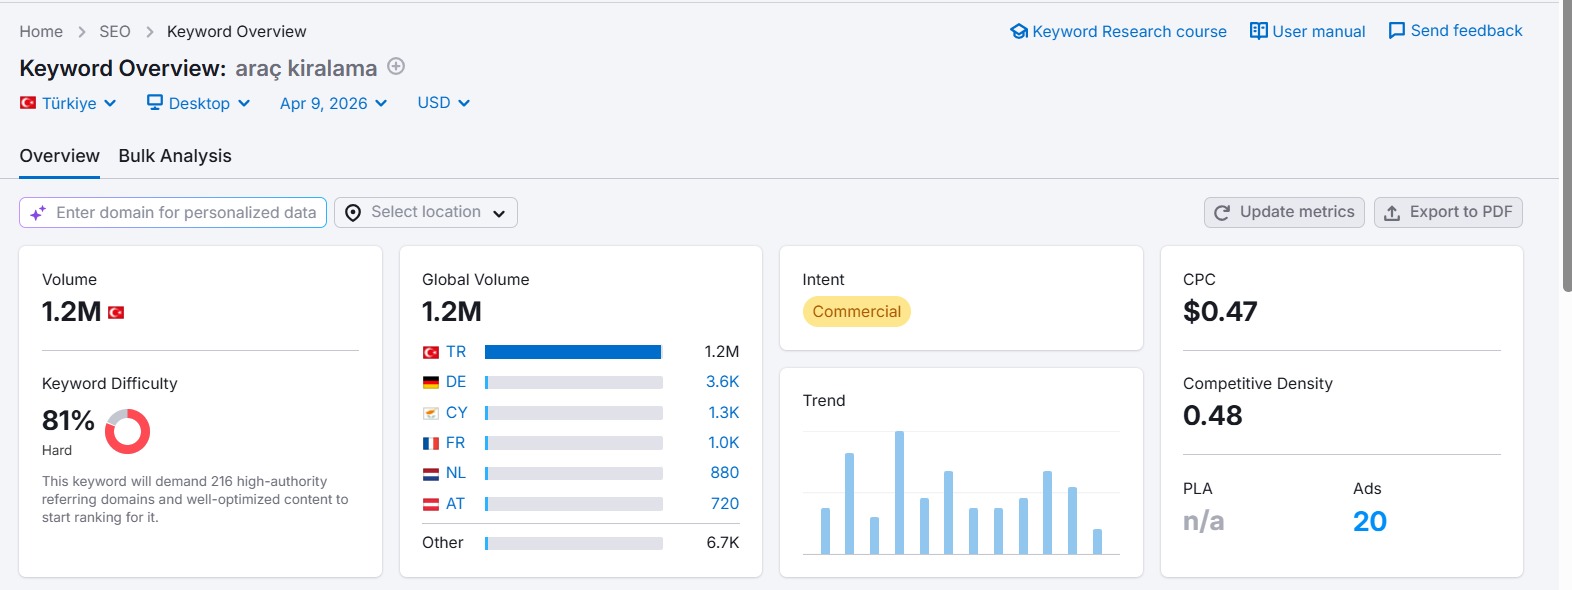Open the Select location dropdown

[x=426, y=212]
